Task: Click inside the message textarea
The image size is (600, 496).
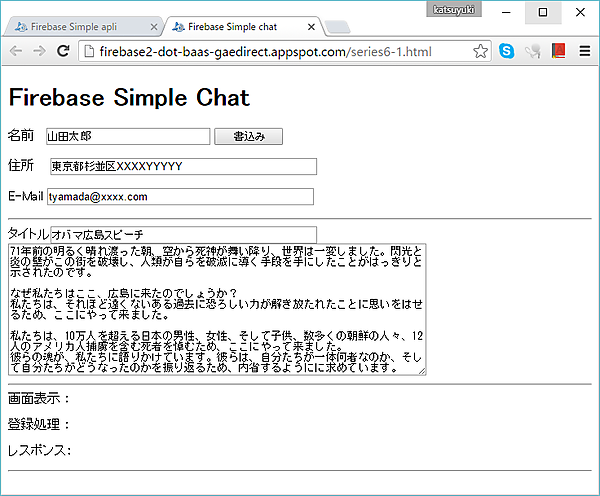Action: [217, 309]
